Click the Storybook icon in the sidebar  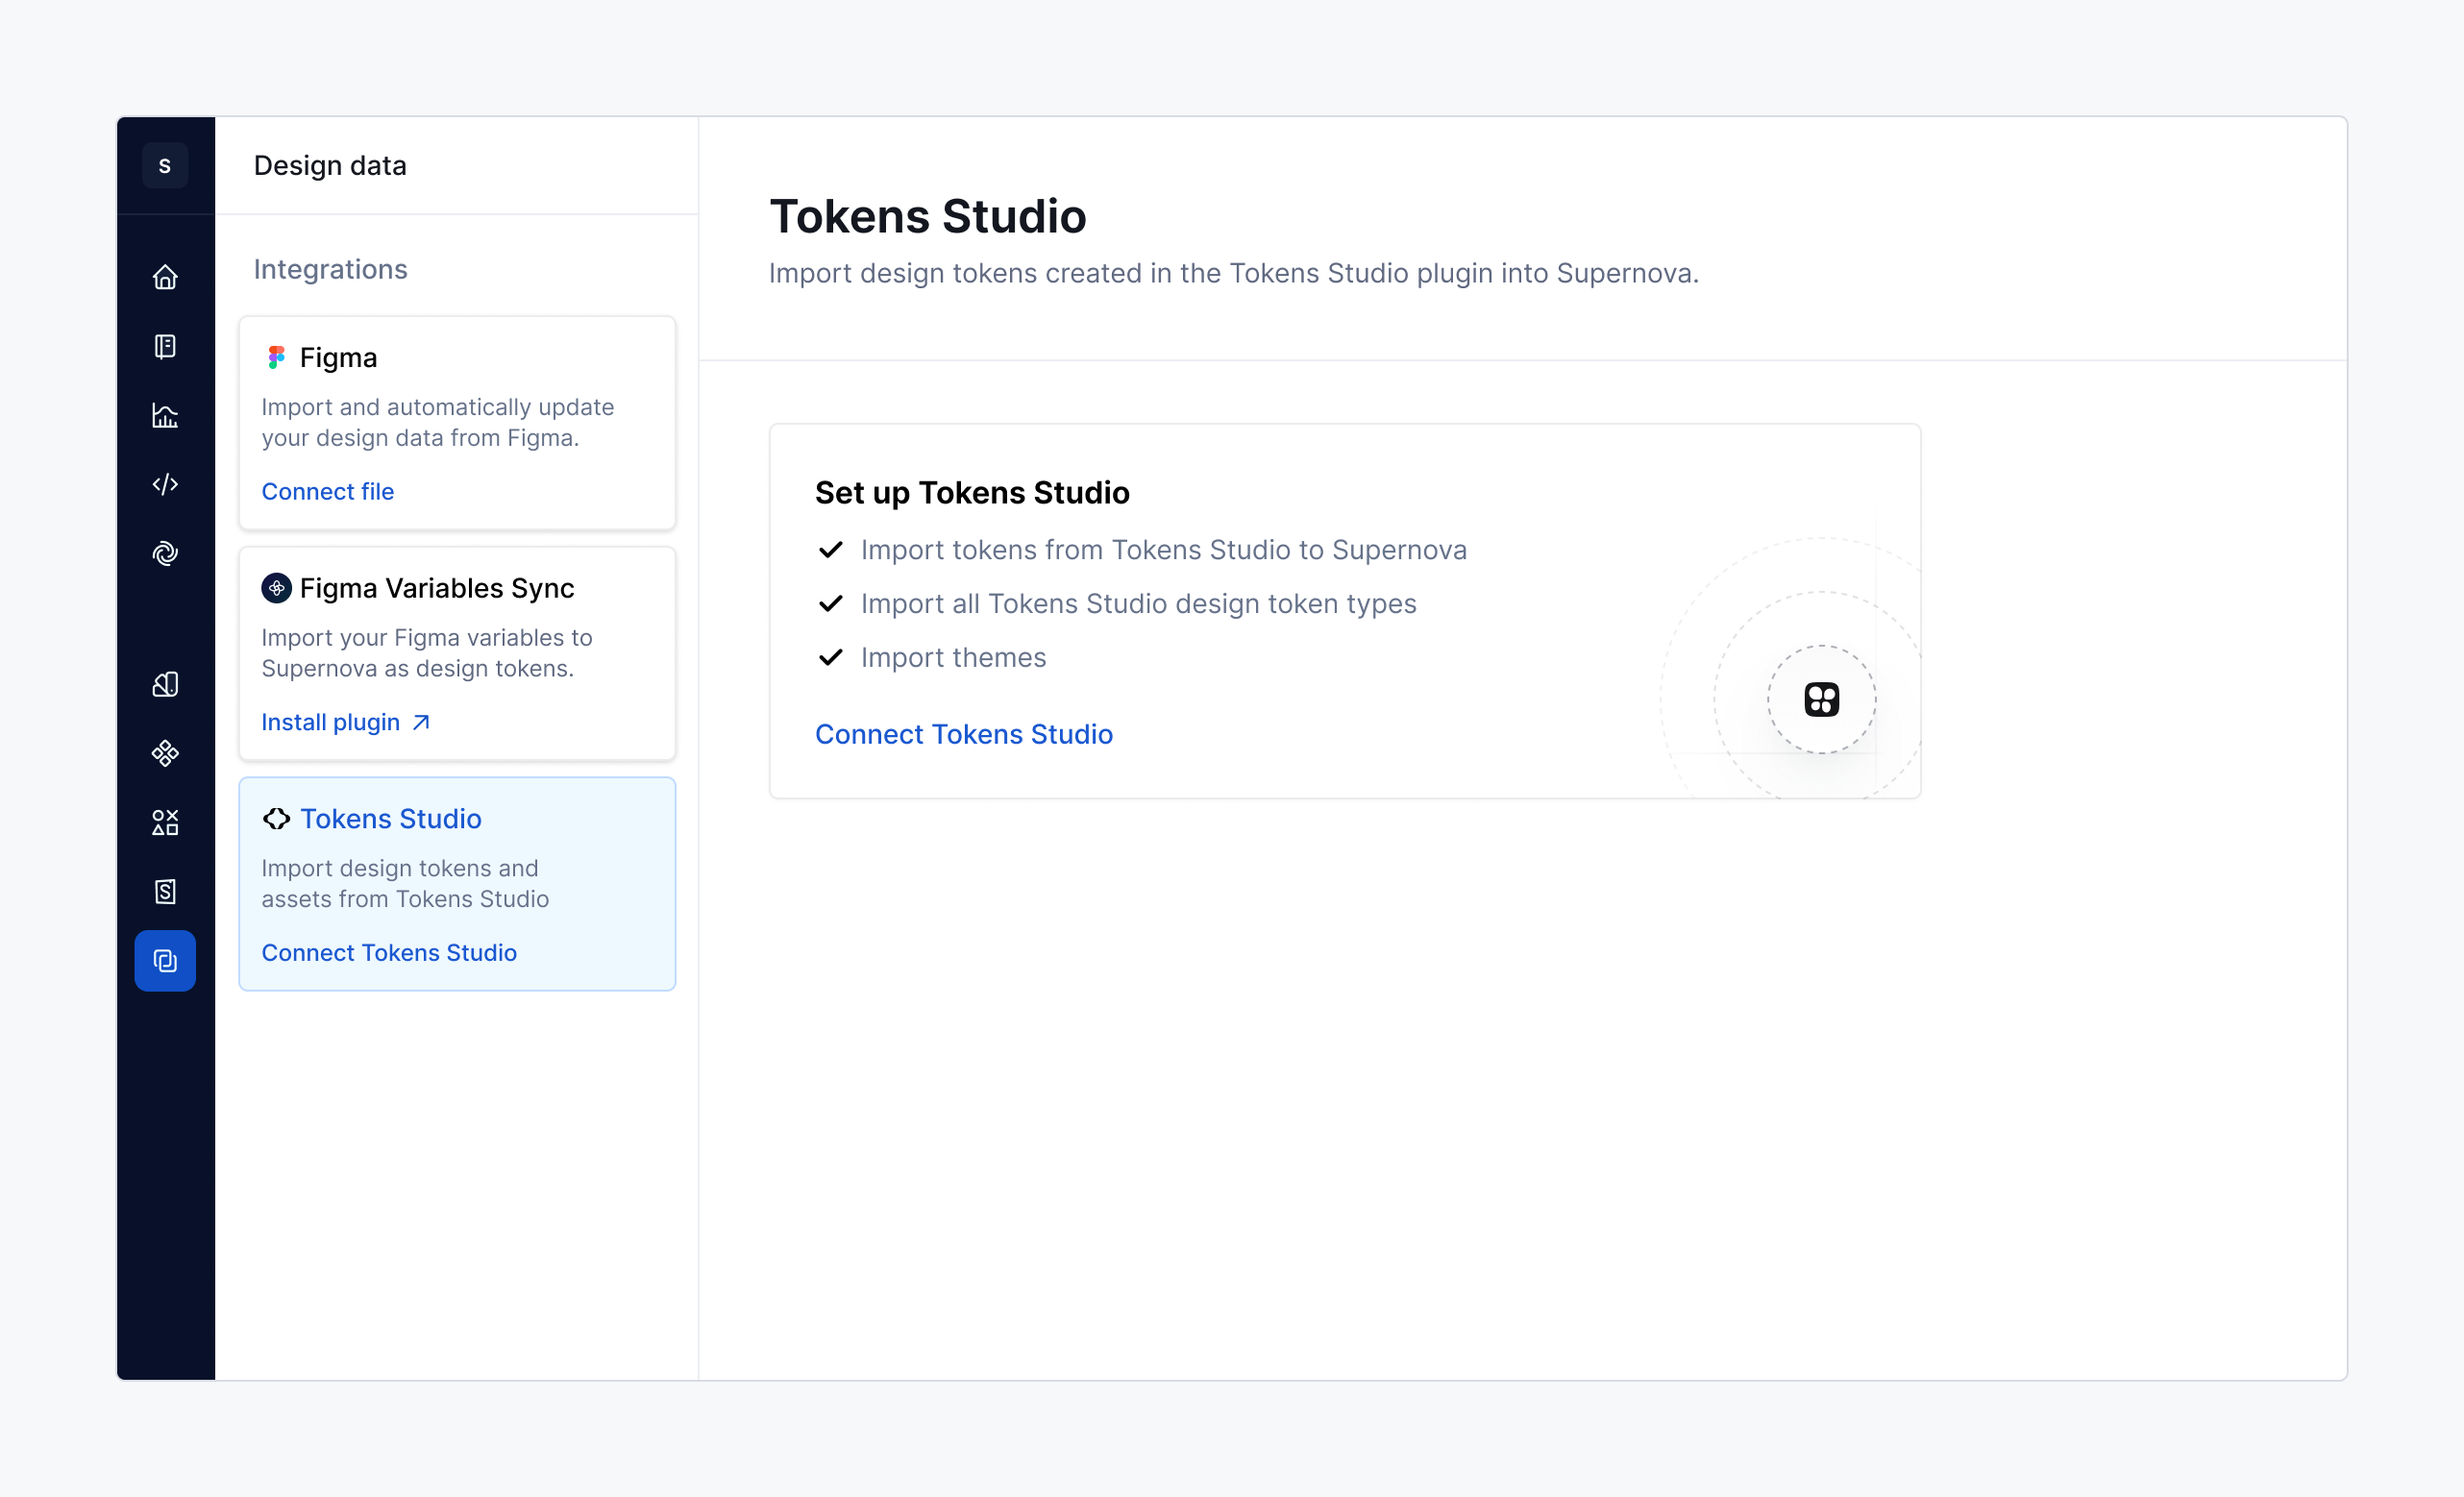(x=165, y=891)
